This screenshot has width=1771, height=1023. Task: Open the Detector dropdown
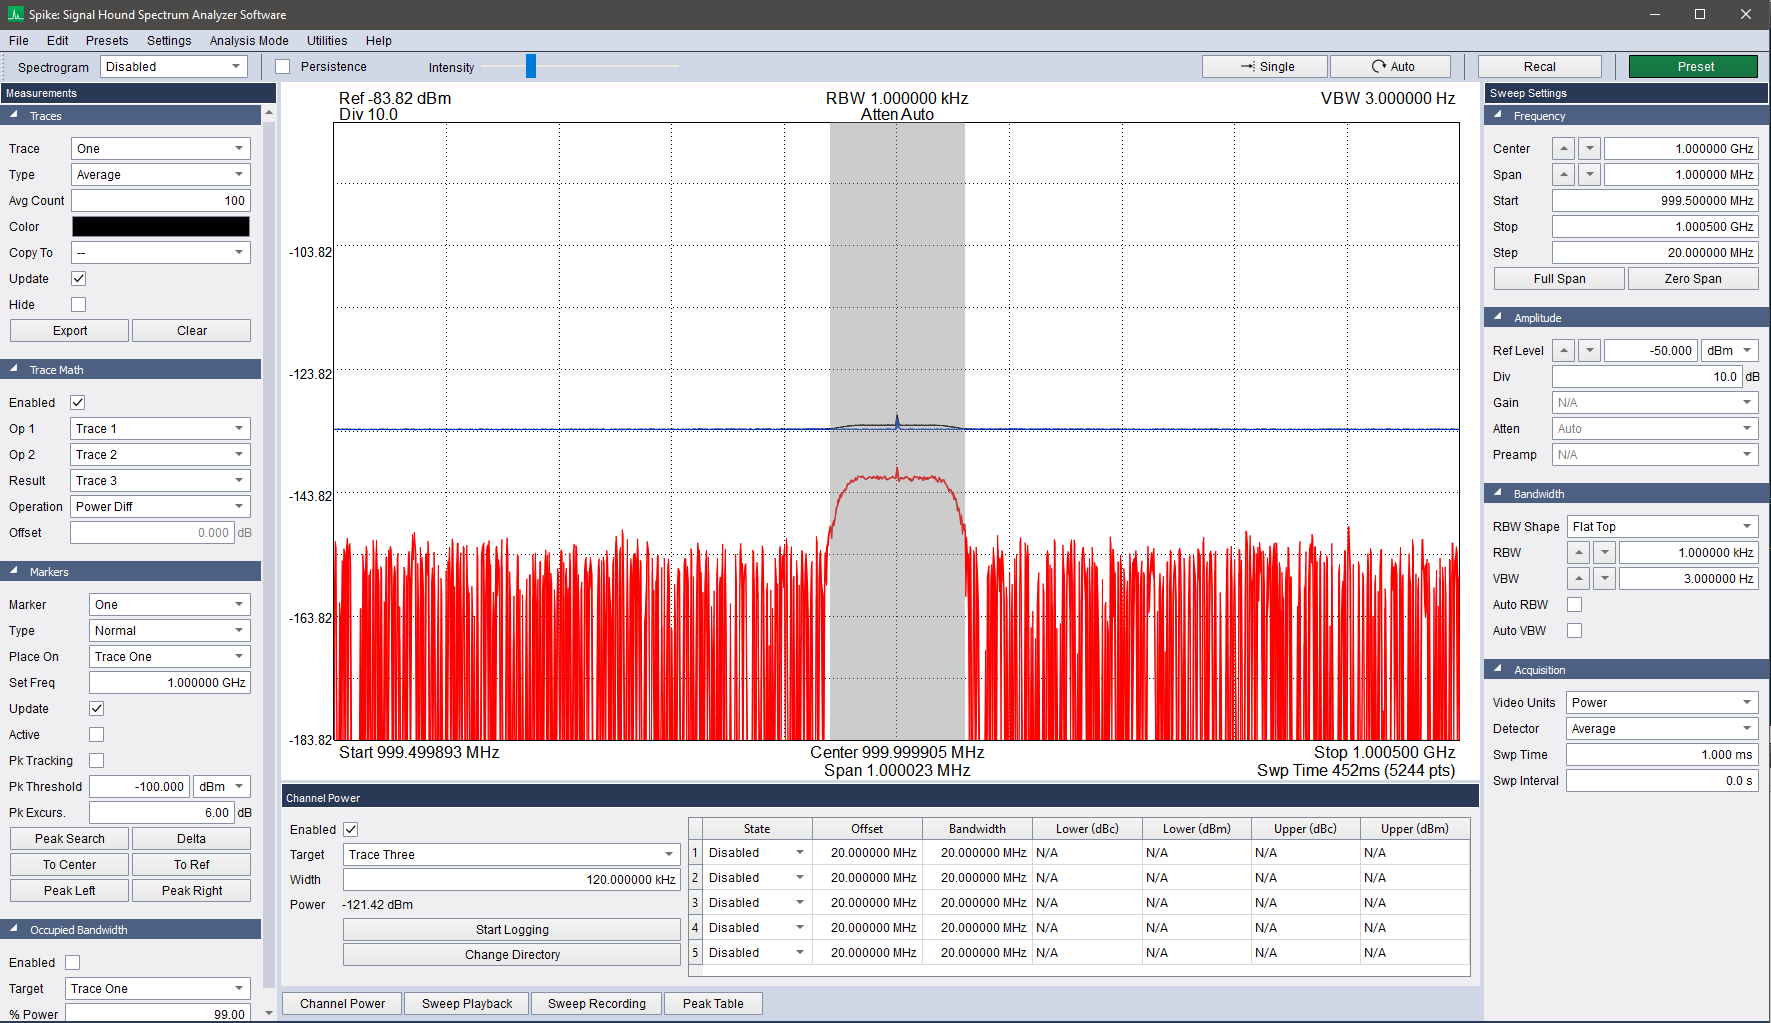point(1662,729)
